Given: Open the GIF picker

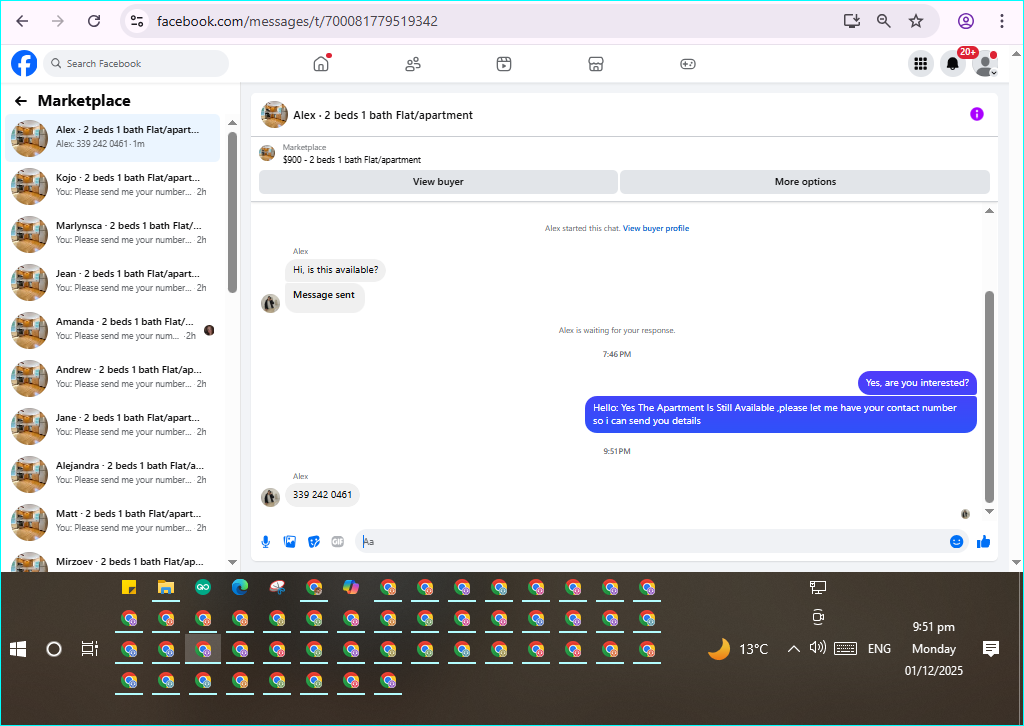Looking at the screenshot, I should 338,542.
